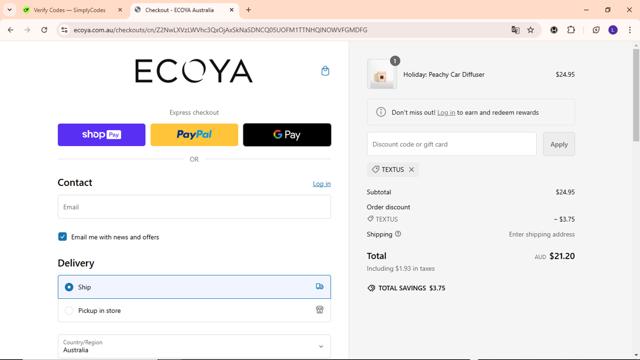Click Including $1.93 in taxes text
The width and height of the screenshot is (640, 360).
click(400, 269)
